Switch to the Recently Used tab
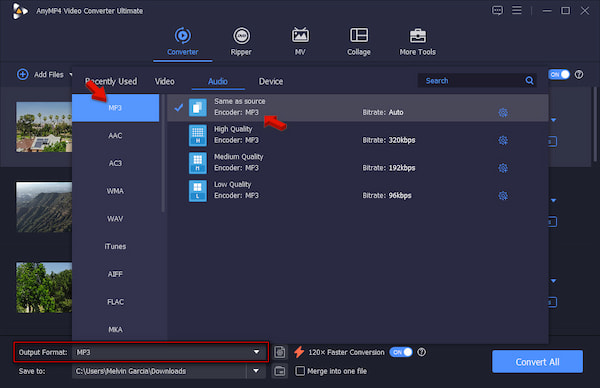Viewport: 600px width, 388px height. coord(111,81)
